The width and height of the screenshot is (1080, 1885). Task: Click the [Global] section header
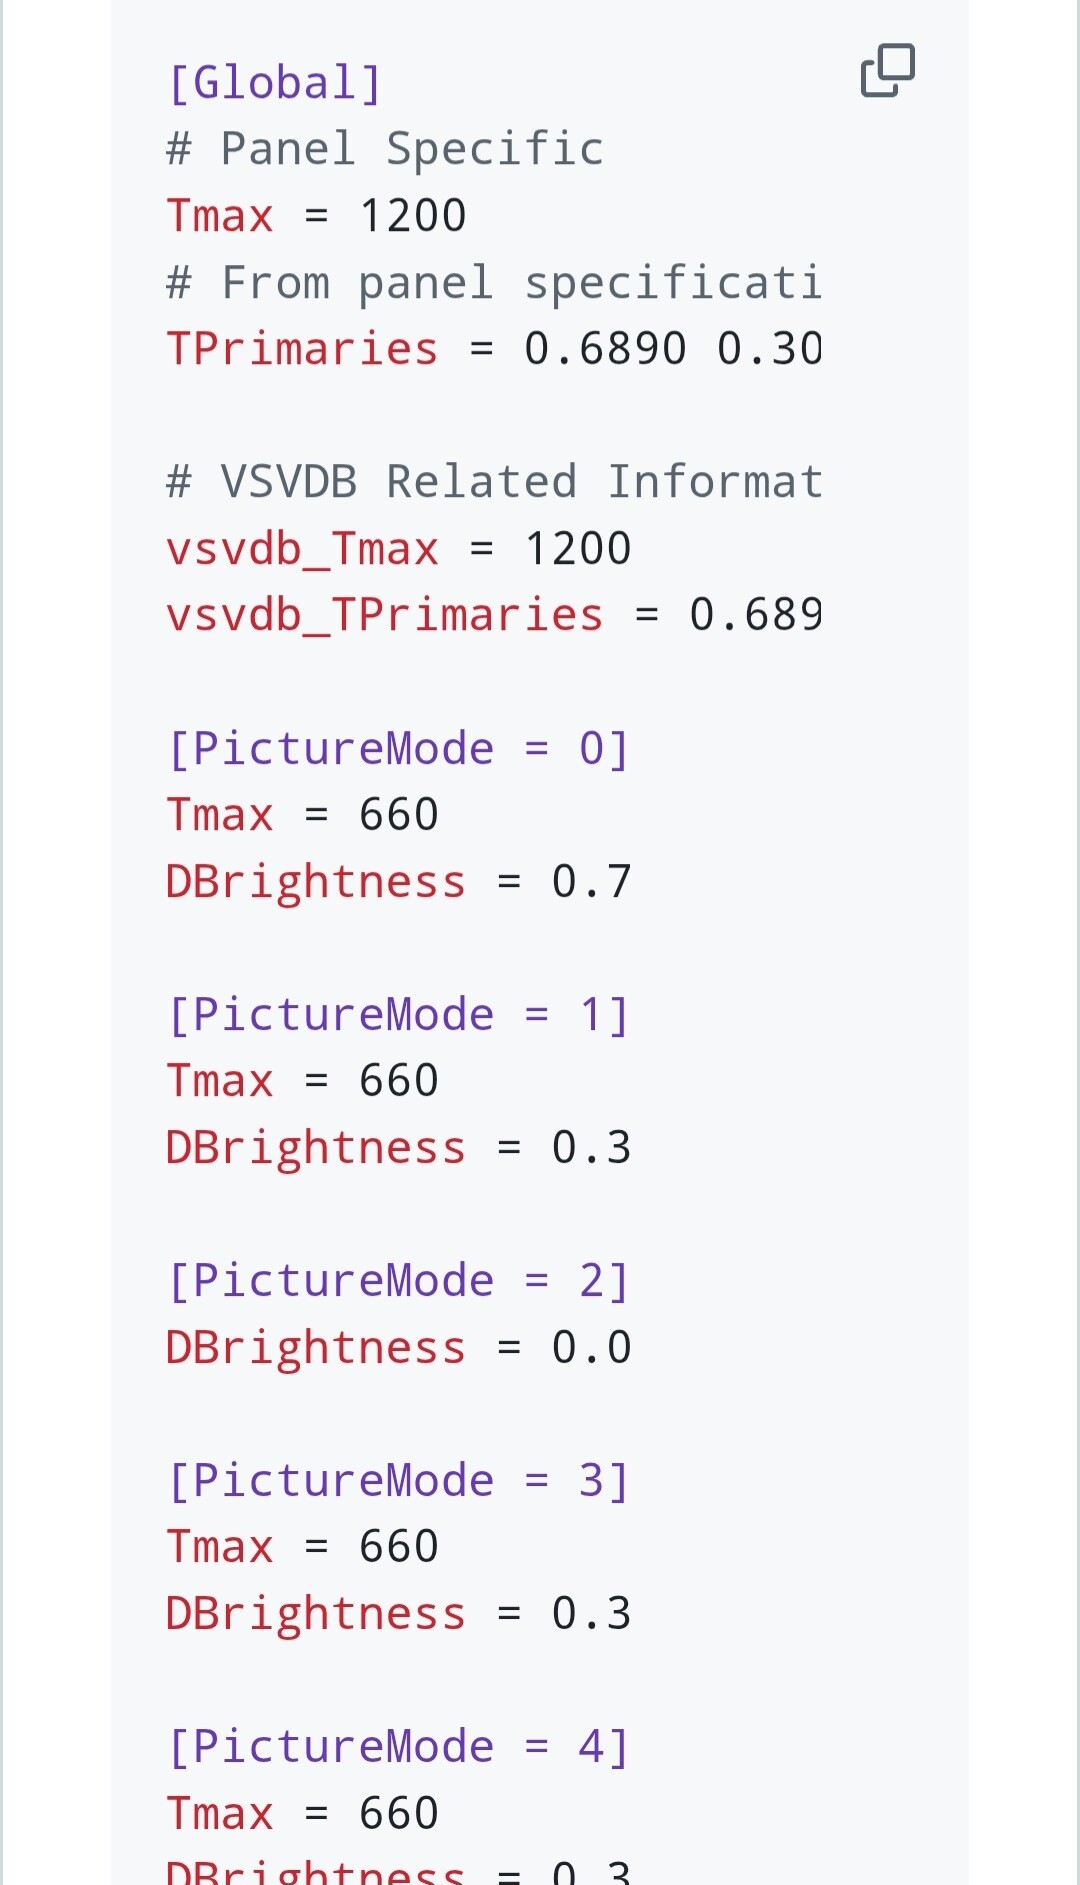tap(275, 82)
